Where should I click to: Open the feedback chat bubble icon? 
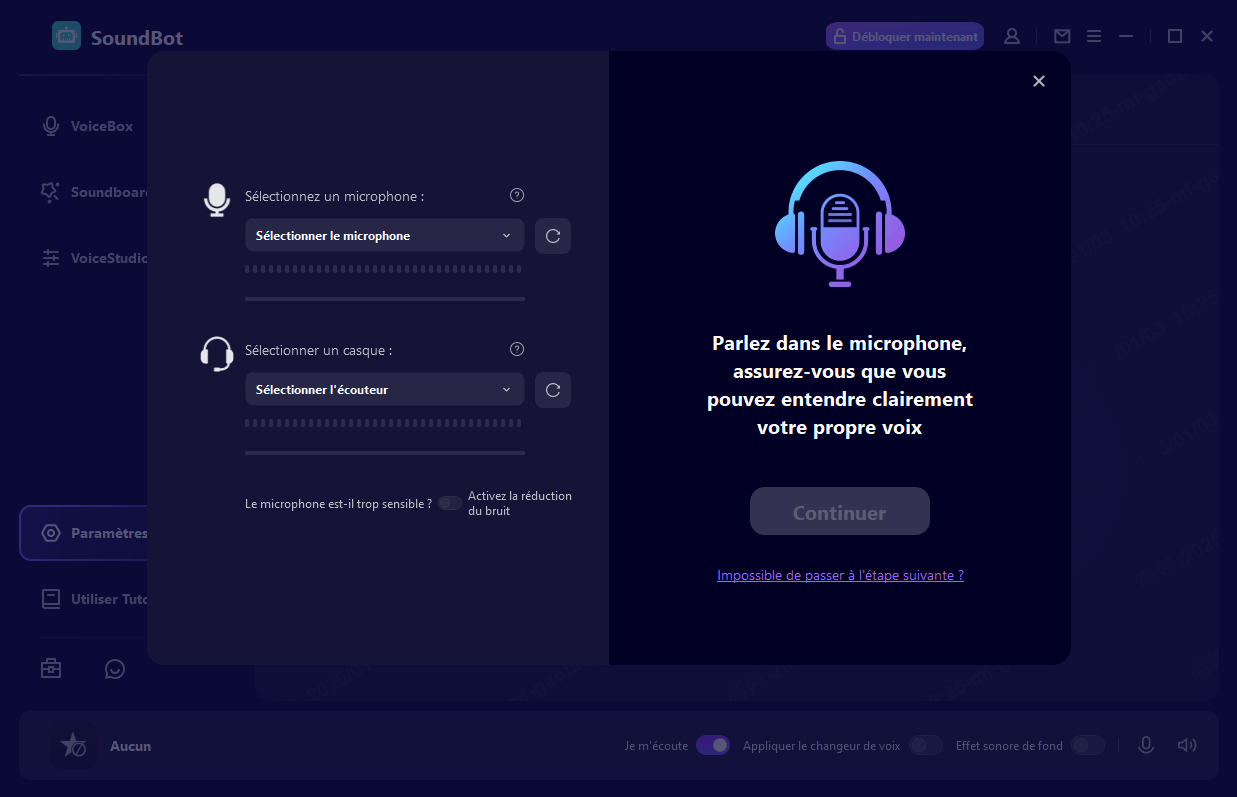click(115, 669)
